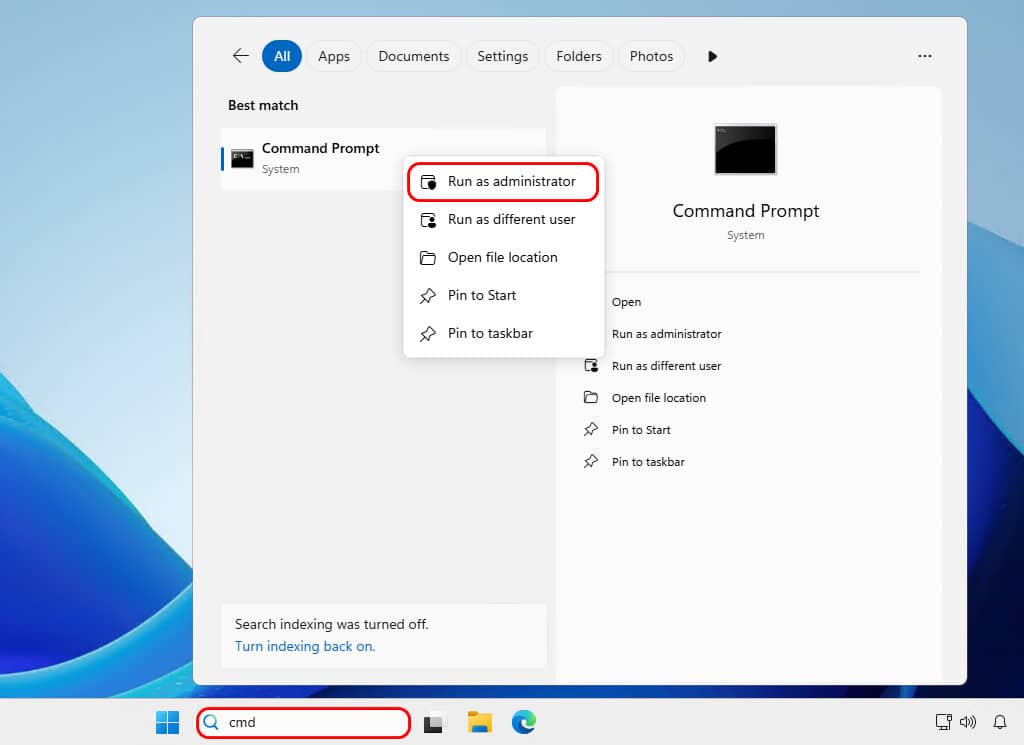Go back with the left arrow icon
Screen dimensions: 1024x745
tap(240, 56)
